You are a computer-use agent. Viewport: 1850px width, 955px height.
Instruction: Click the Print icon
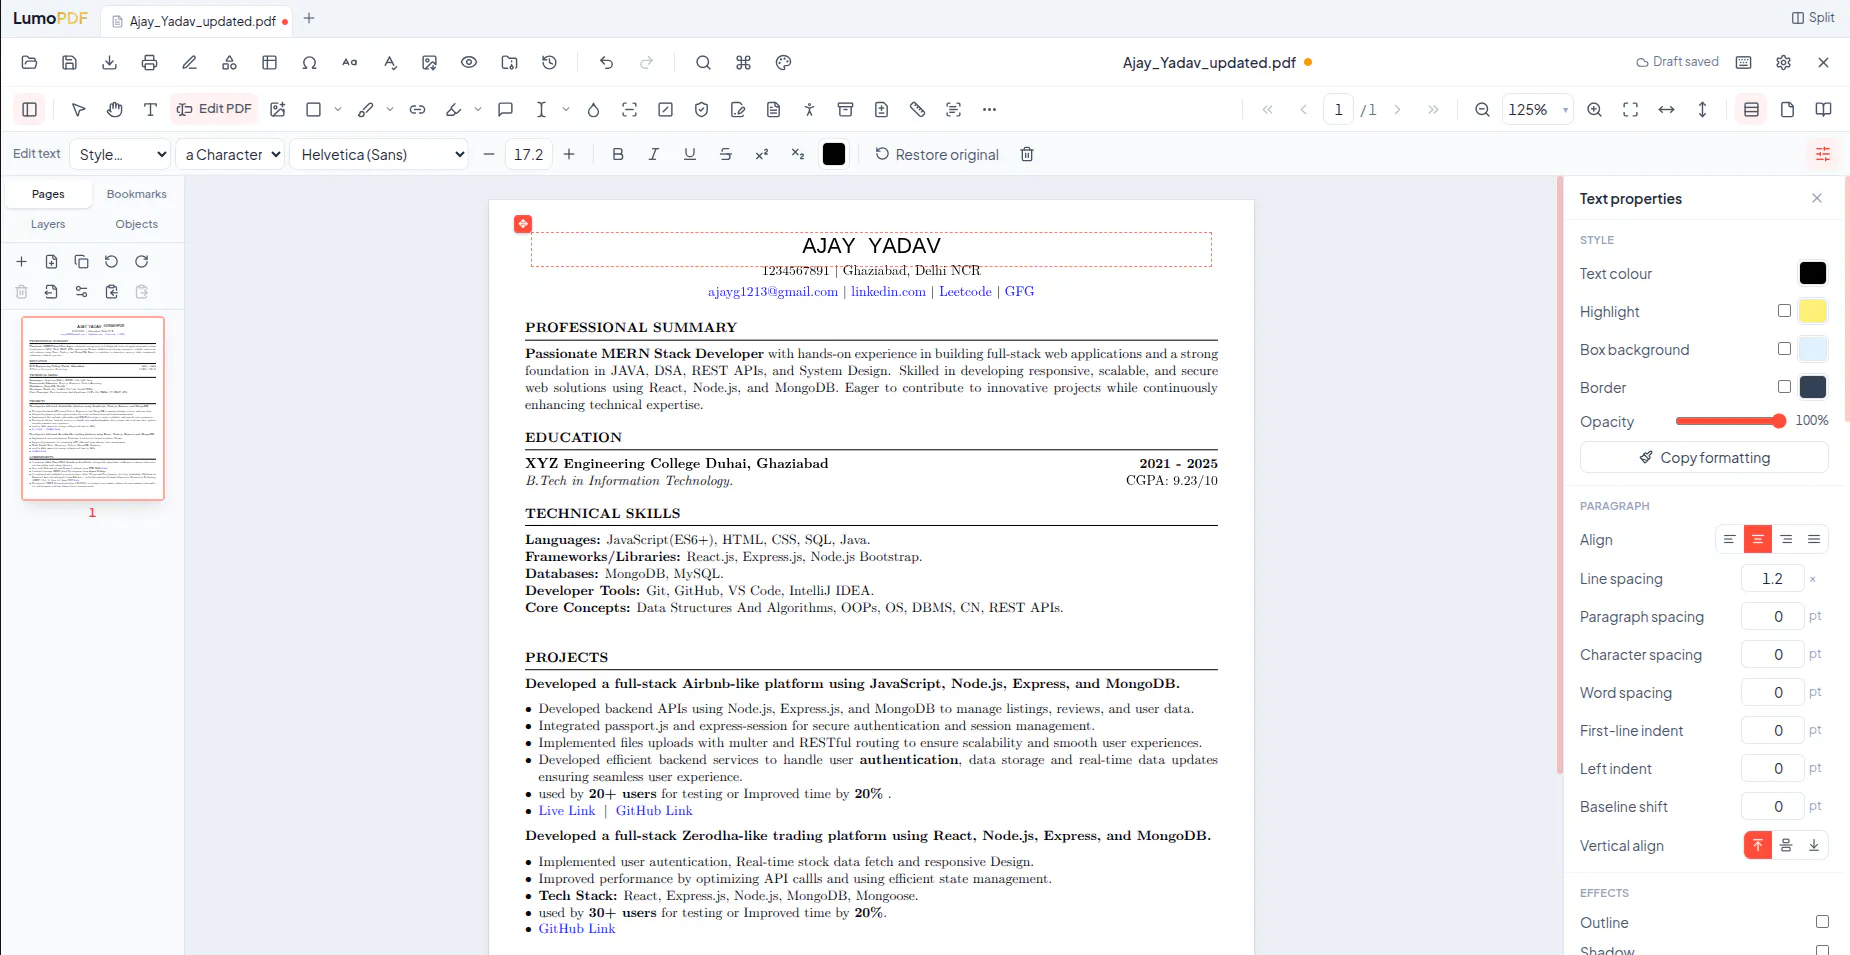click(149, 63)
